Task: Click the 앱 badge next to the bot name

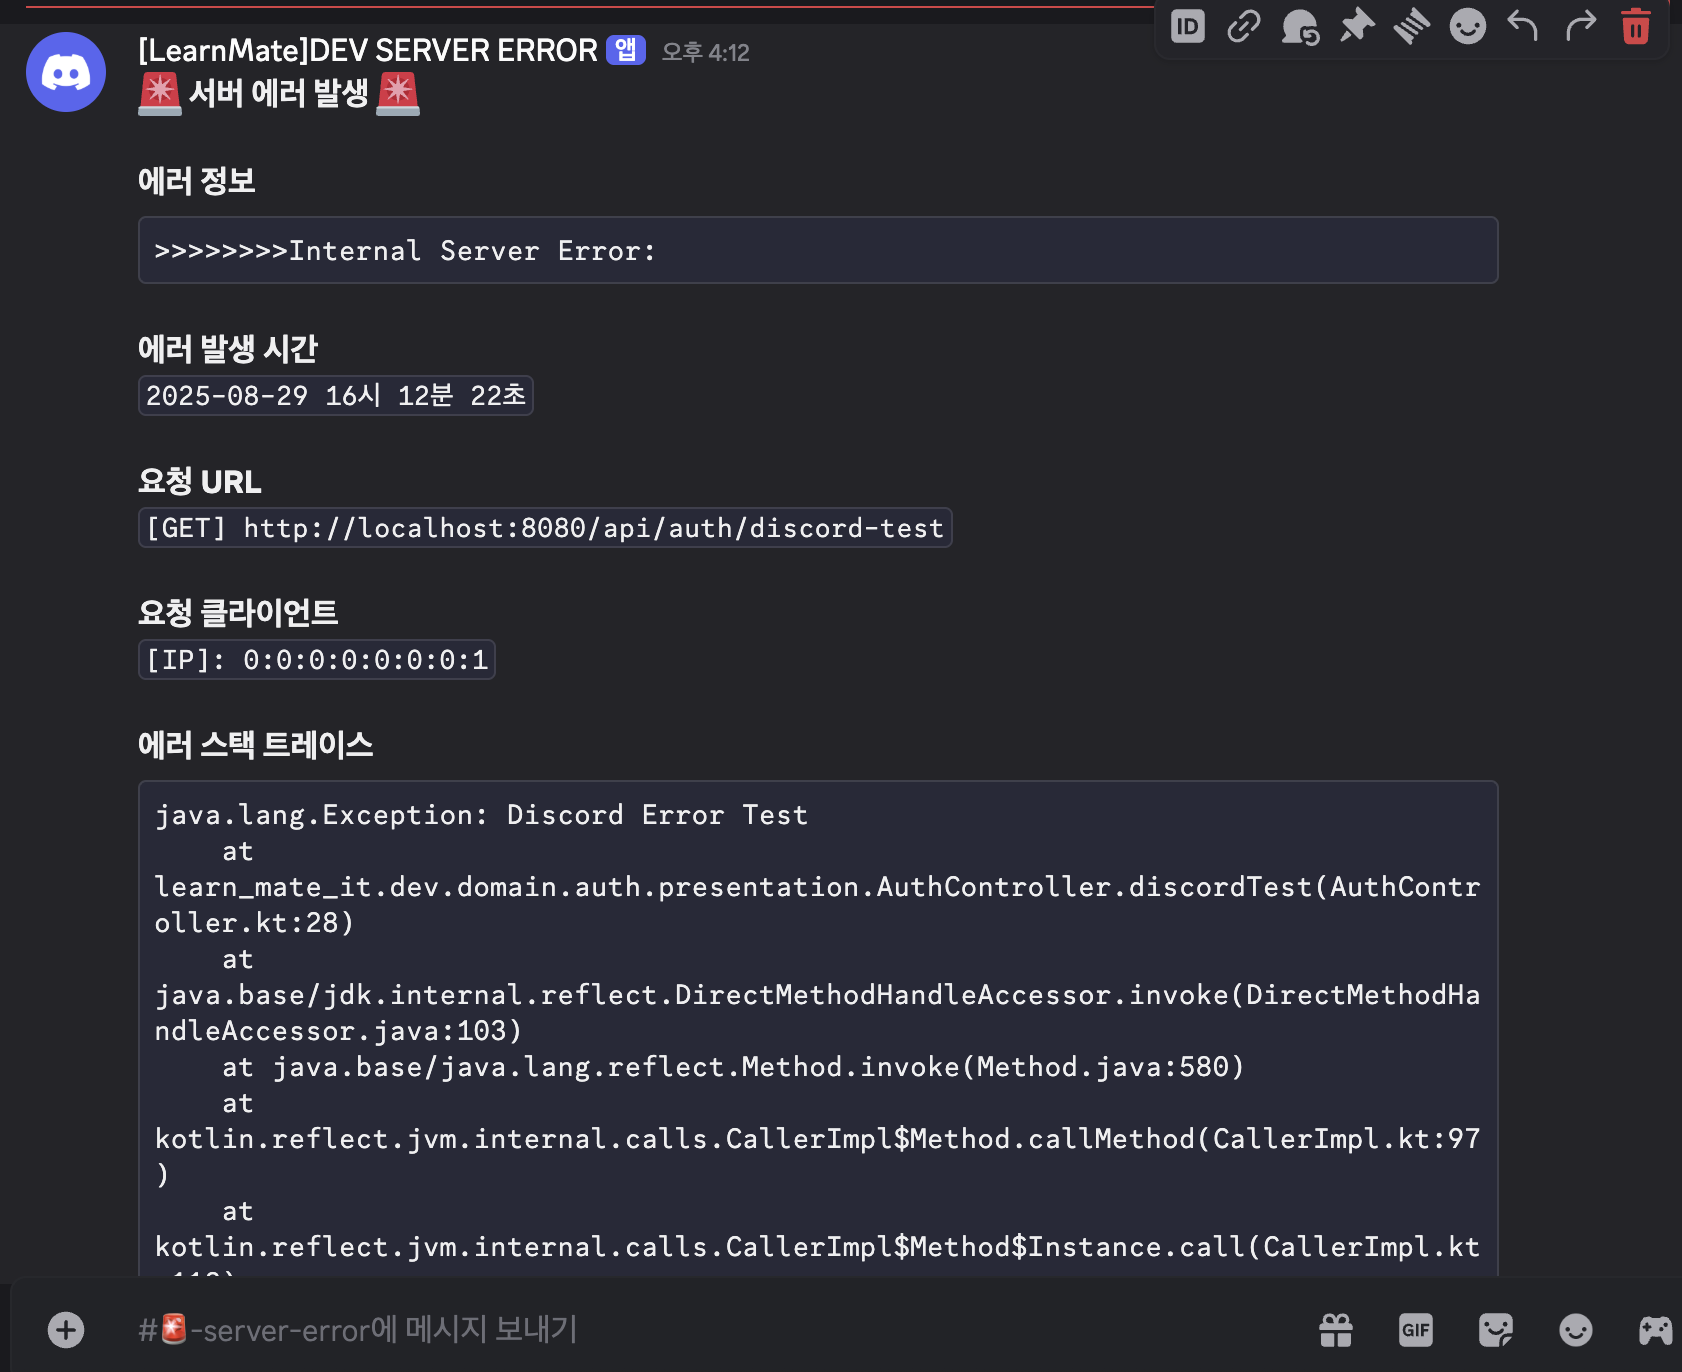Action: point(626,50)
